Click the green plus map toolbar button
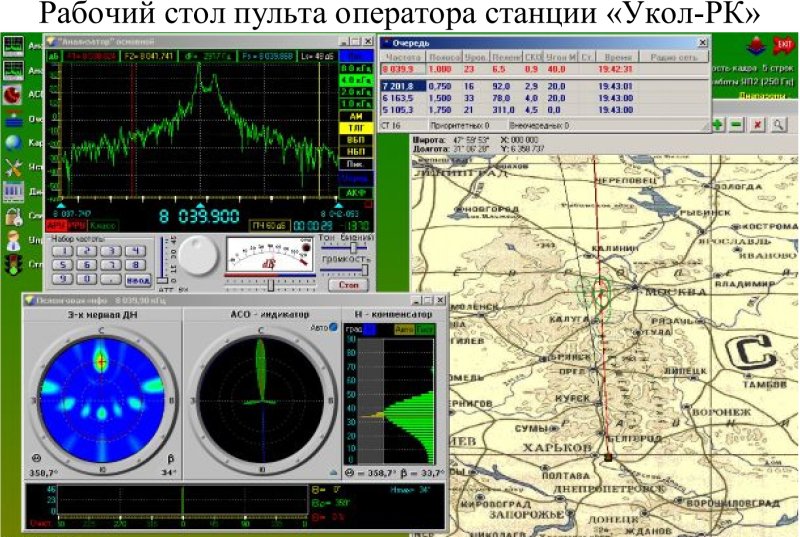This screenshot has width=800, height=537. coord(718,124)
